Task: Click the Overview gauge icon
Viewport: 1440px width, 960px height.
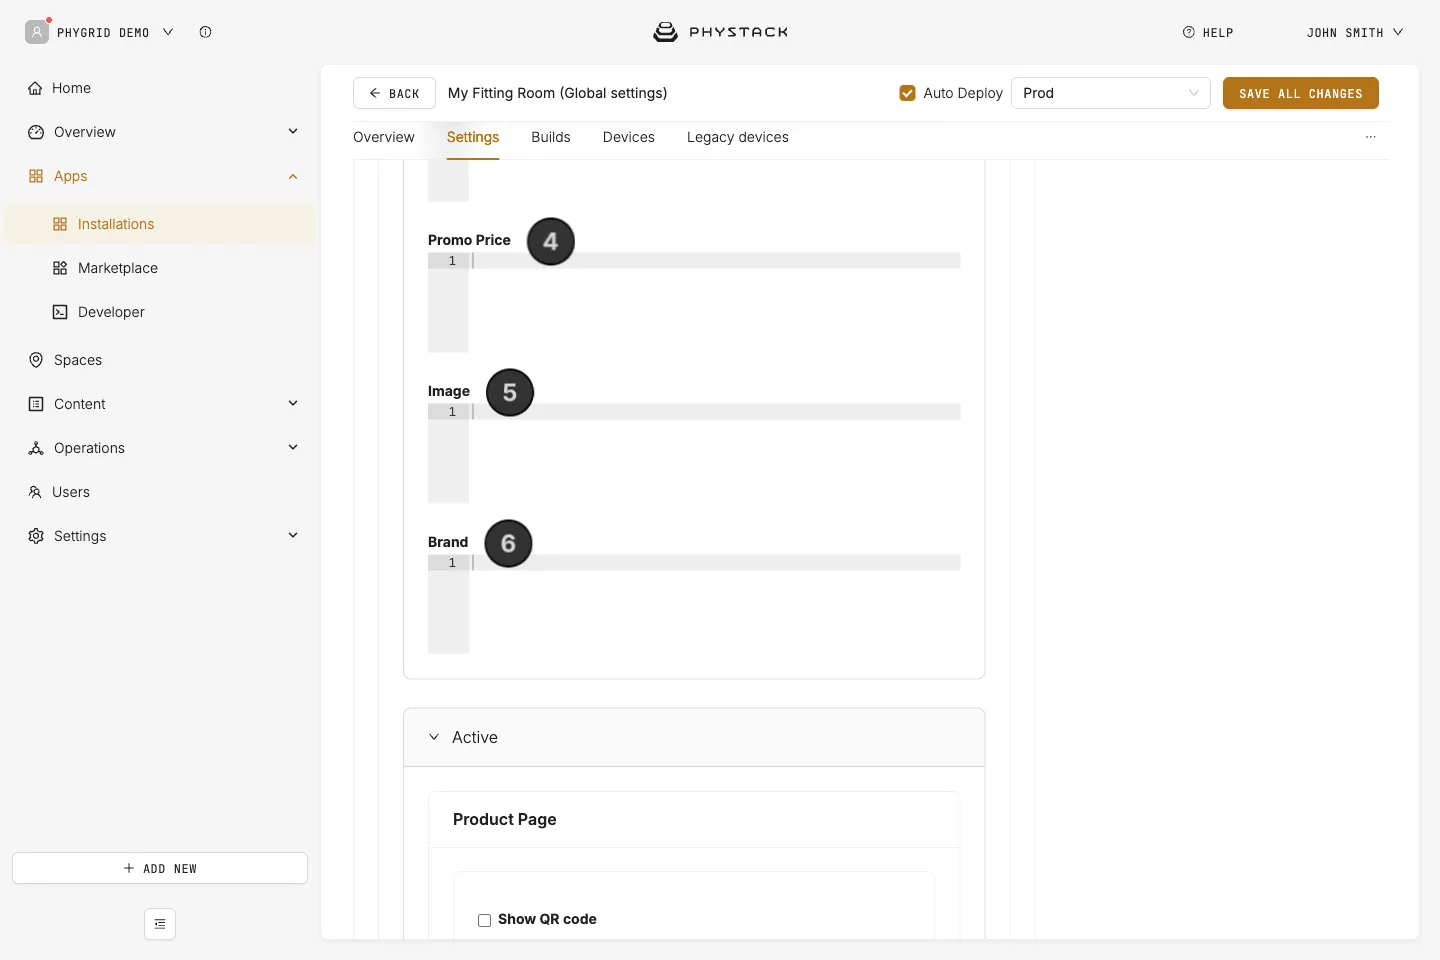Action: coord(36,132)
